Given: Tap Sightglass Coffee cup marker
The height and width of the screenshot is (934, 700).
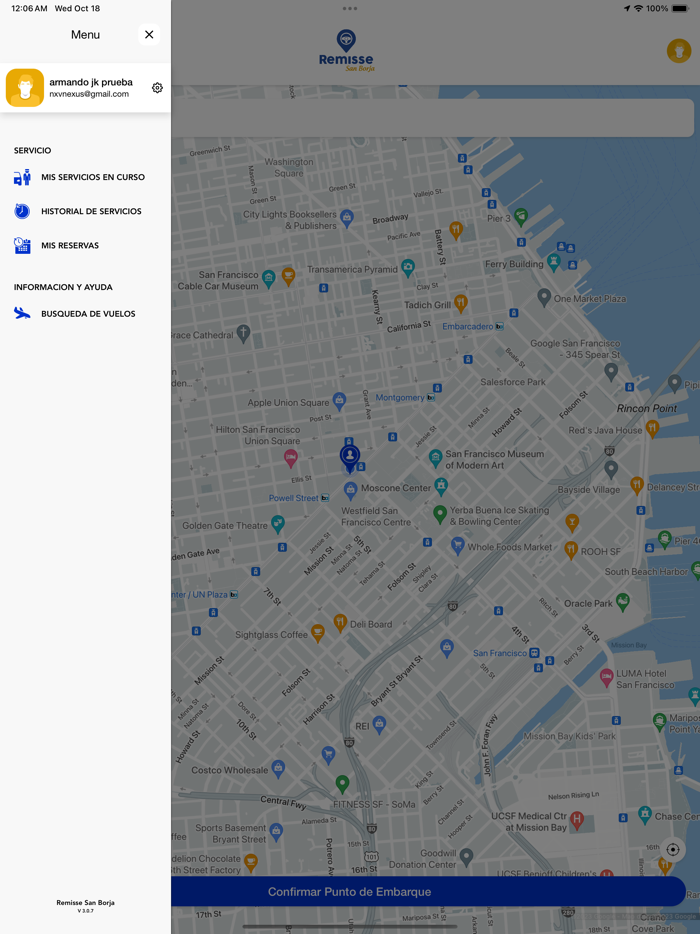Looking at the screenshot, I should (318, 633).
